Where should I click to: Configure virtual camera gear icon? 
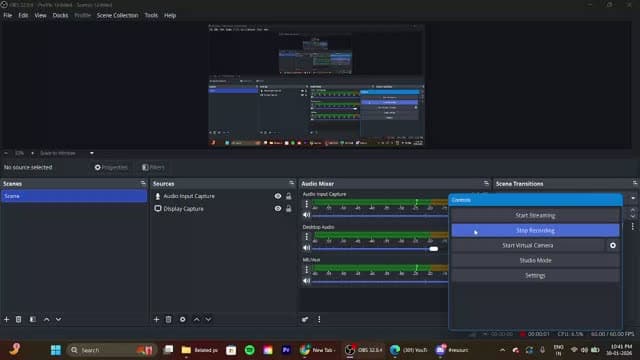point(613,245)
